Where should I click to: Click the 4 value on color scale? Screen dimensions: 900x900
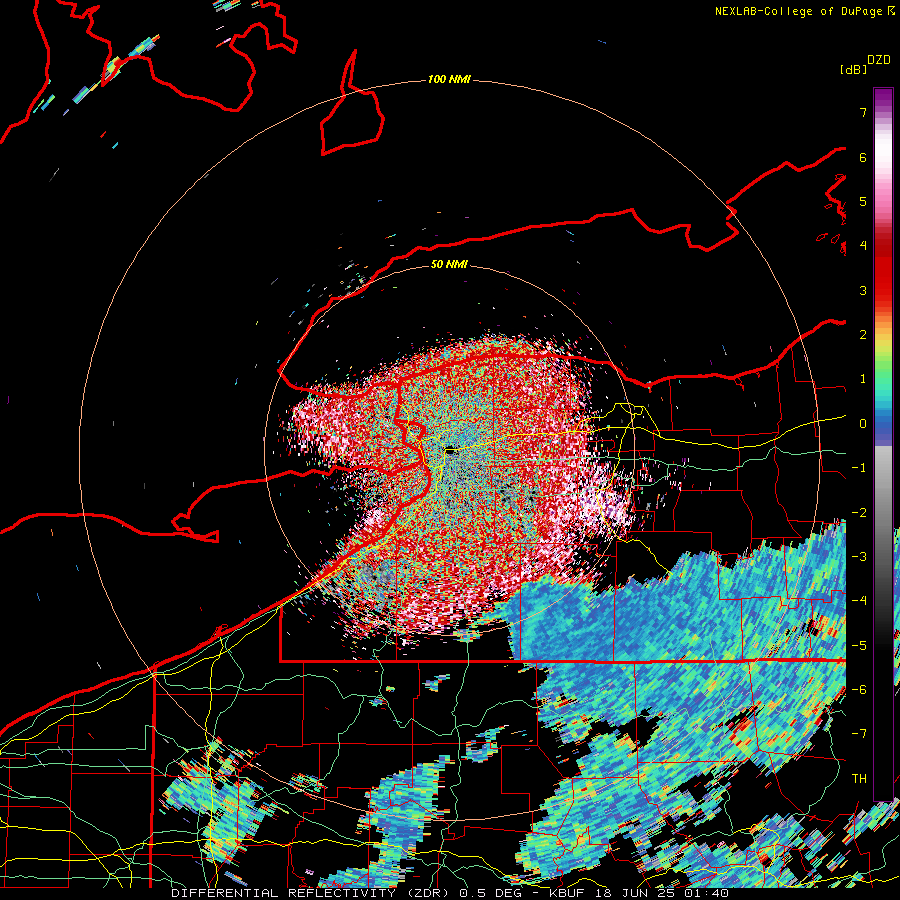pyautogui.click(x=863, y=246)
